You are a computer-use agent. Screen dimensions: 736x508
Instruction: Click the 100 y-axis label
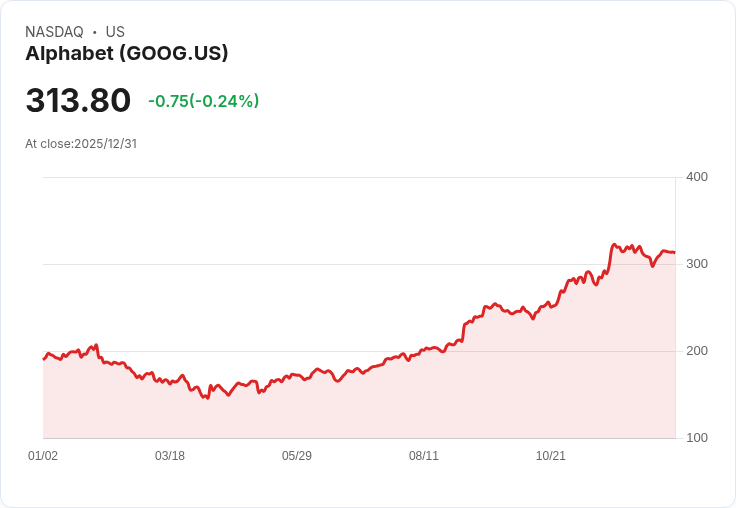click(696, 438)
